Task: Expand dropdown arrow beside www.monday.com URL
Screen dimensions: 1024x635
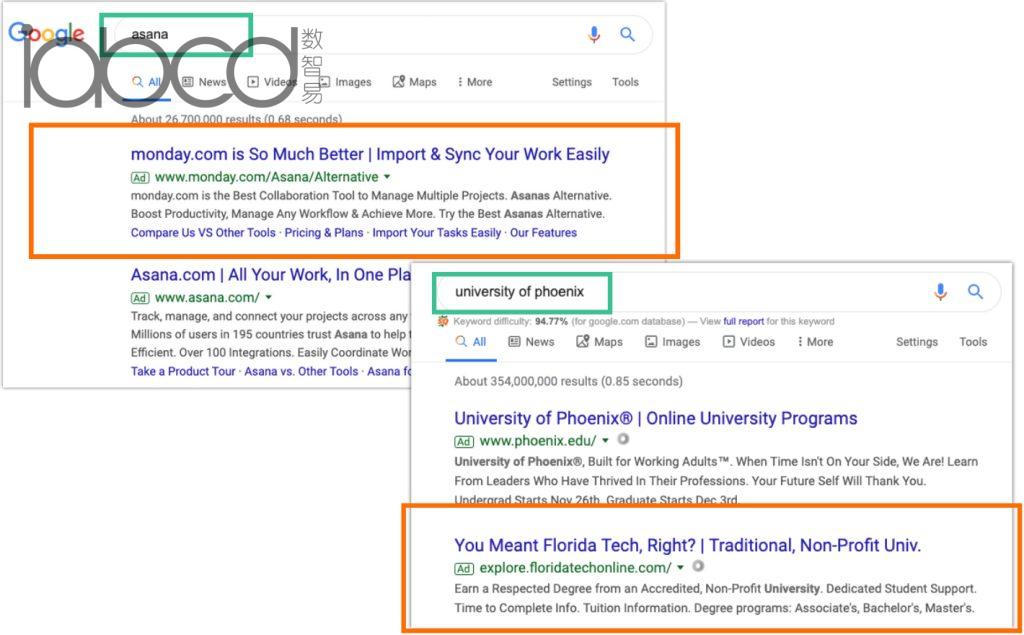Action: click(x=387, y=177)
